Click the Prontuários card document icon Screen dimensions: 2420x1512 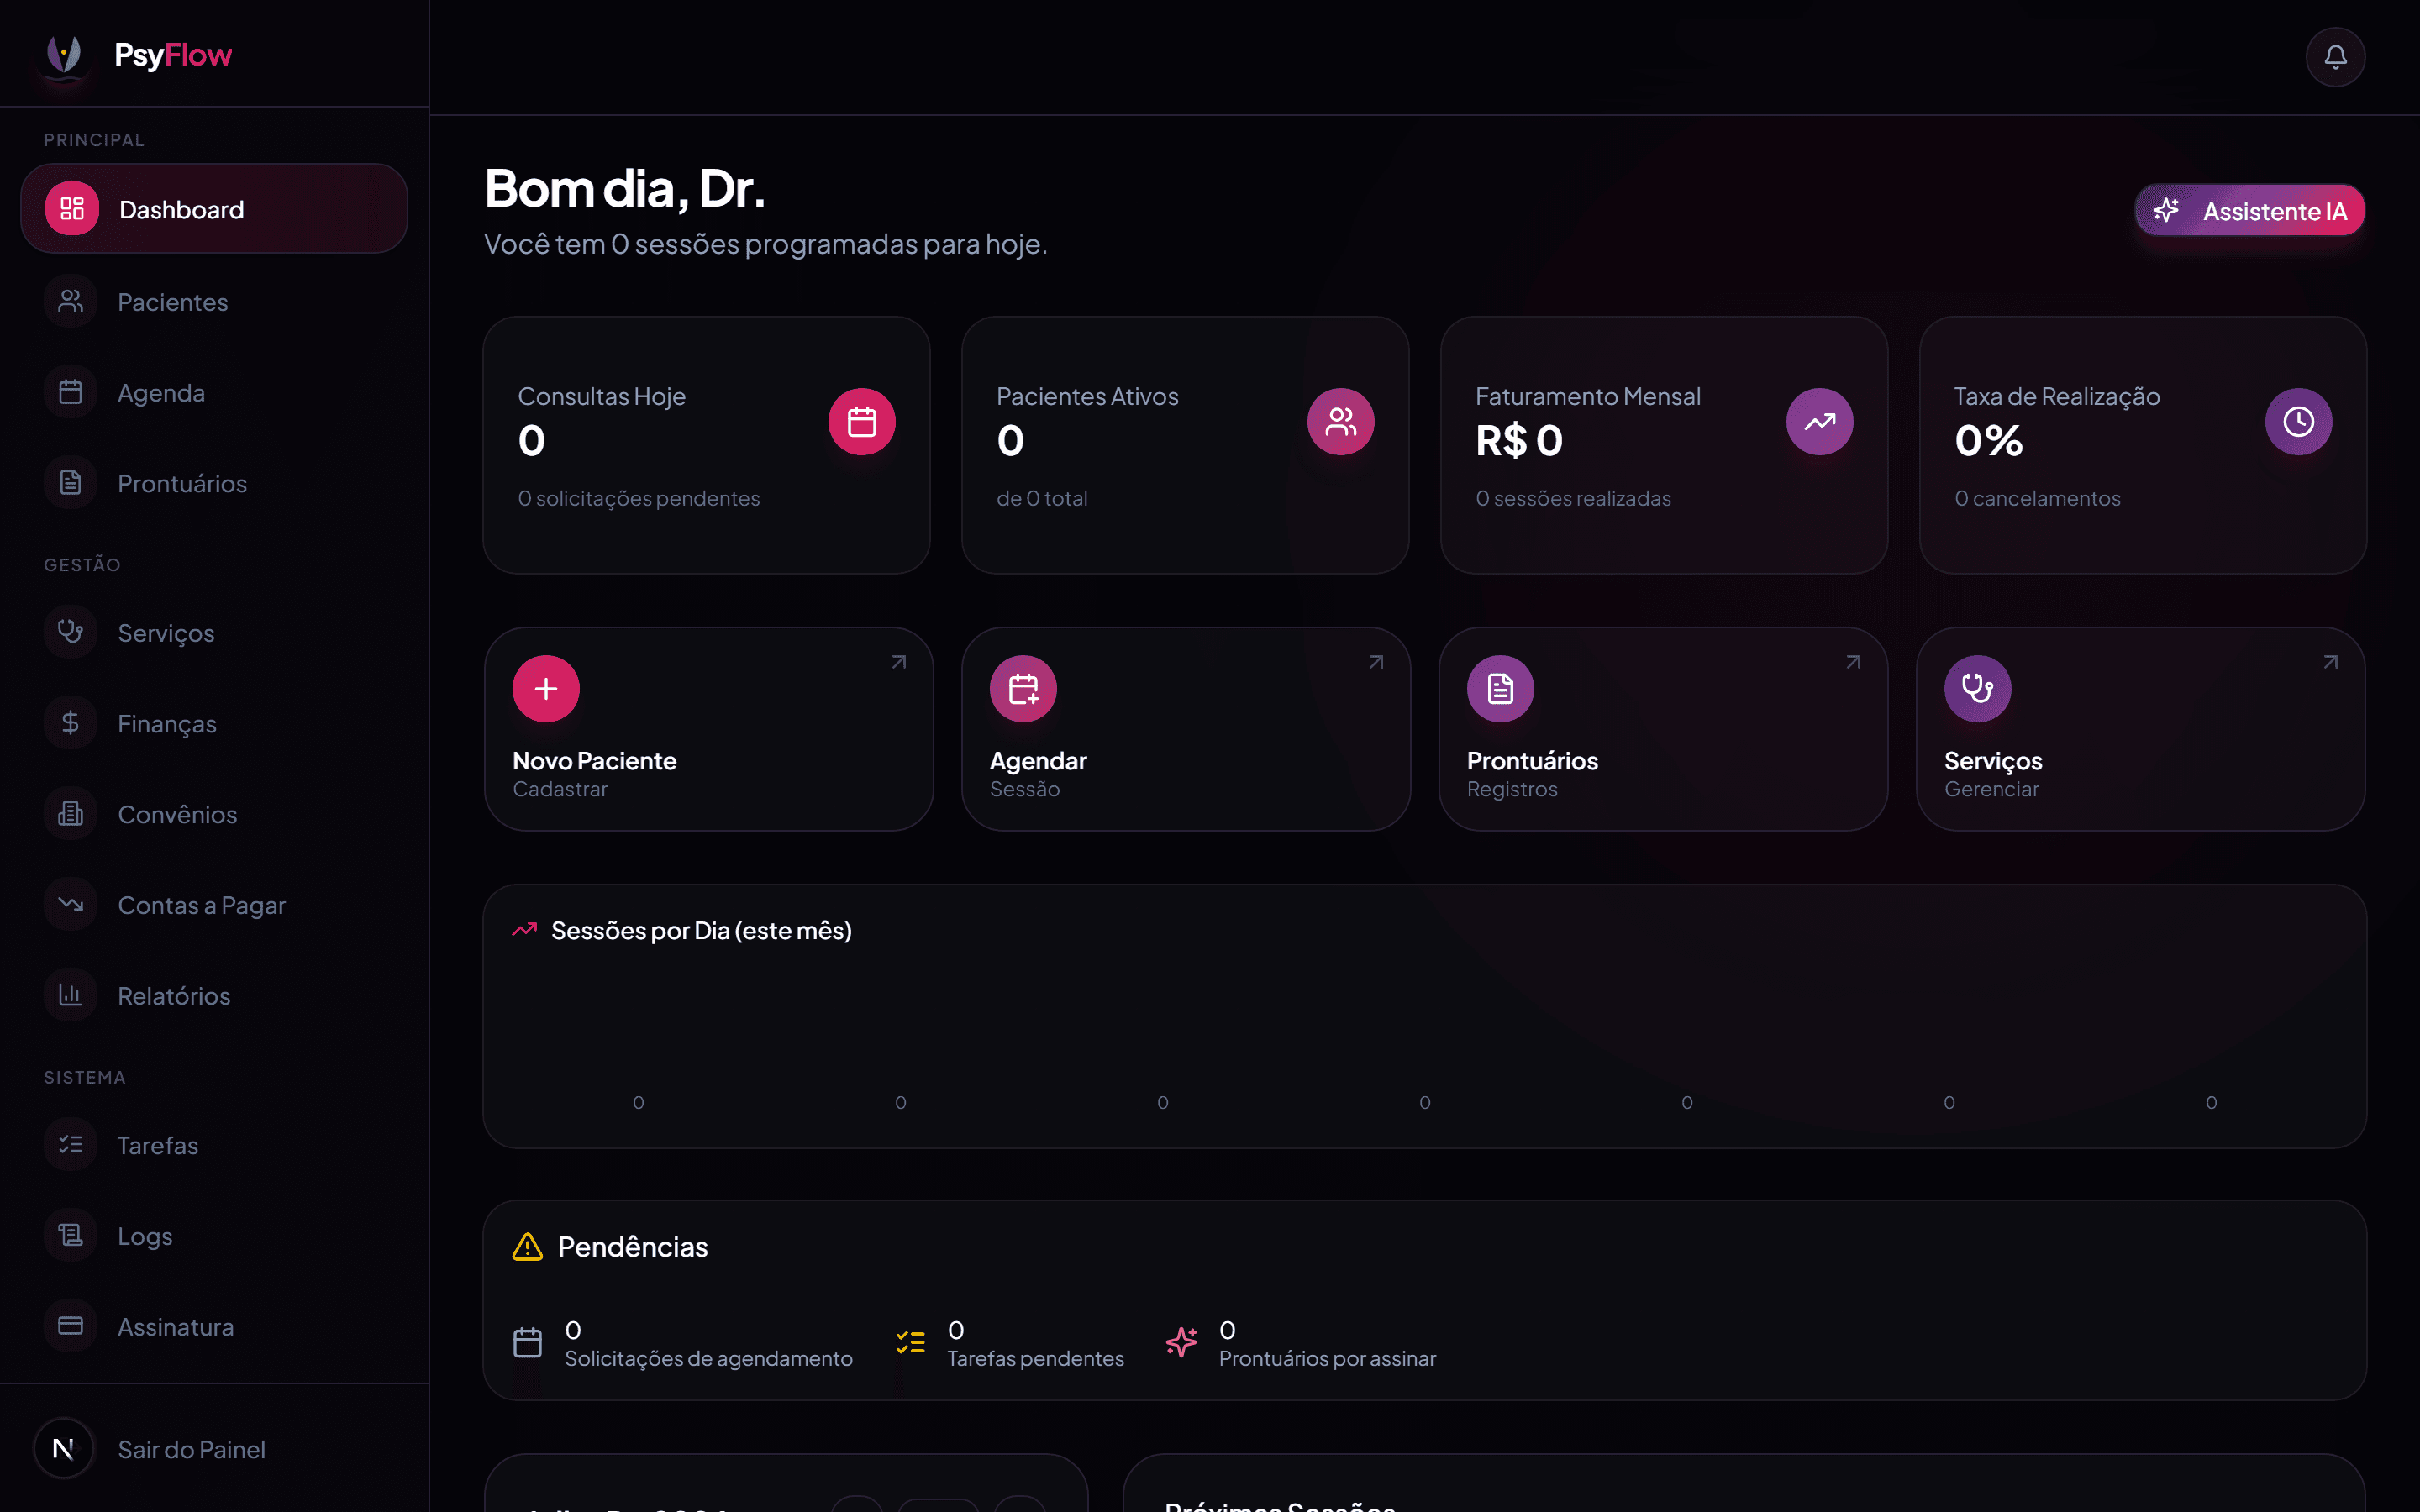tap(1501, 689)
